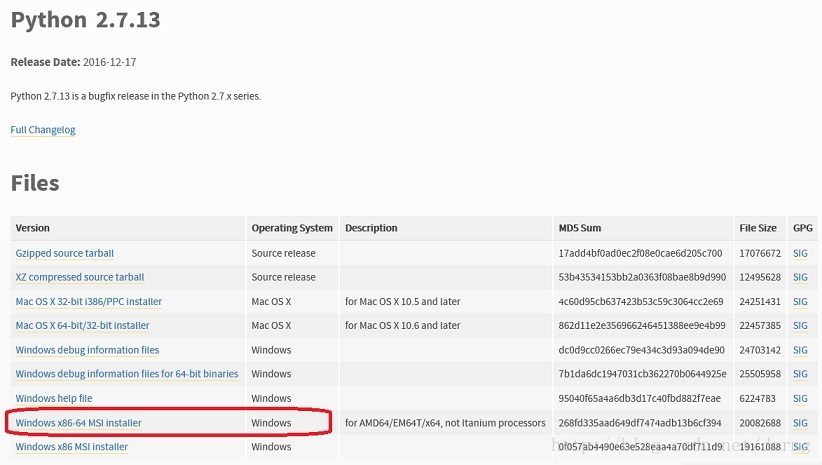
Task: Select file size value 17076672
Action: 760,253
